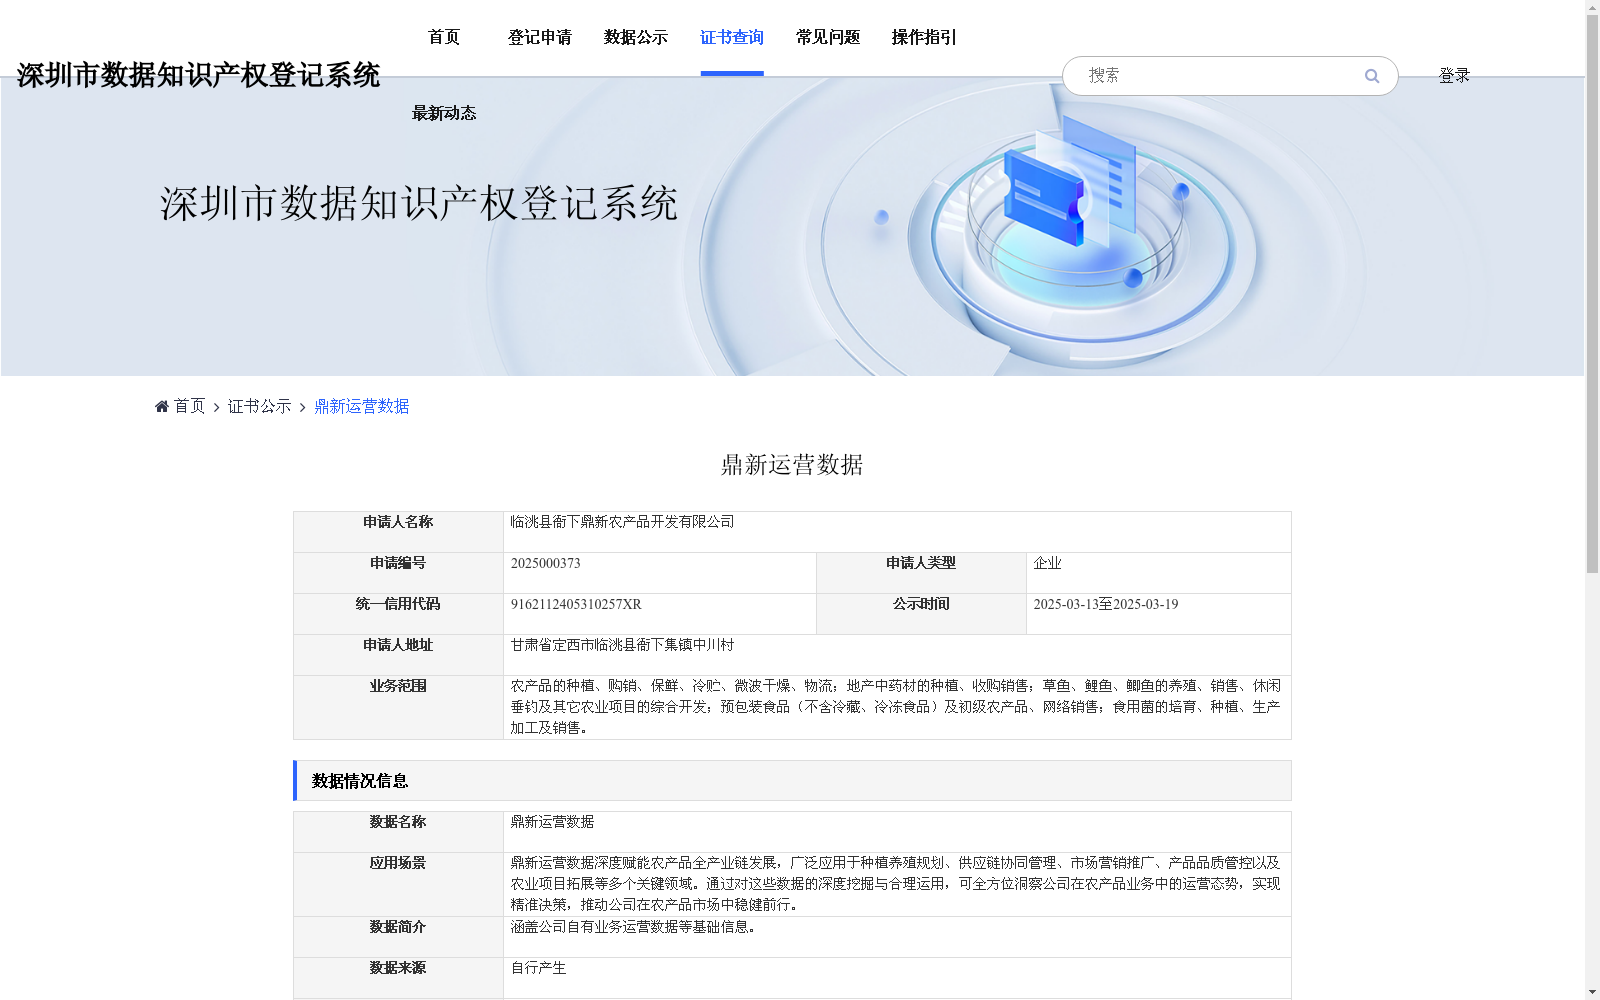Click the home icon in breadcrumb
Viewport: 1600px width, 1000px height.
162,406
